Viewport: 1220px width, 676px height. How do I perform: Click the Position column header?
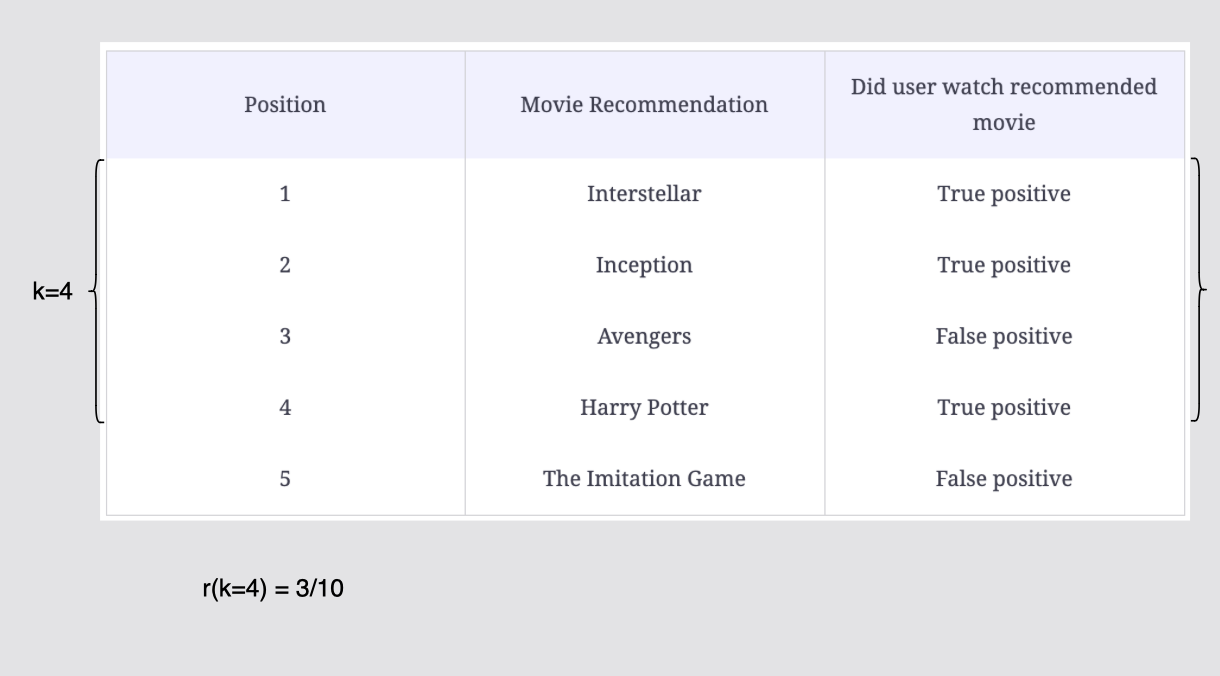tap(285, 105)
